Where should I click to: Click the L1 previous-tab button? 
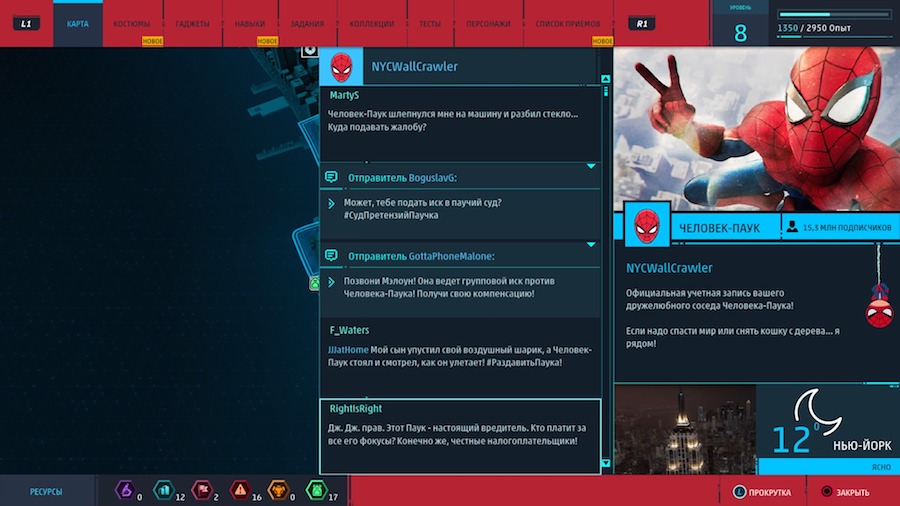coord(26,24)
